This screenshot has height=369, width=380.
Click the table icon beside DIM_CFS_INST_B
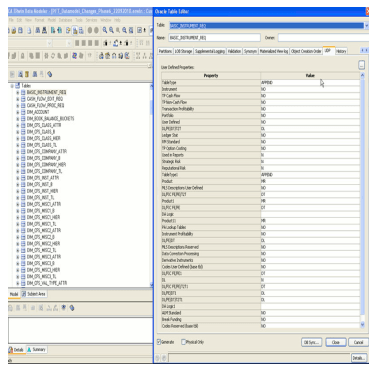click(x=23, y=184)
